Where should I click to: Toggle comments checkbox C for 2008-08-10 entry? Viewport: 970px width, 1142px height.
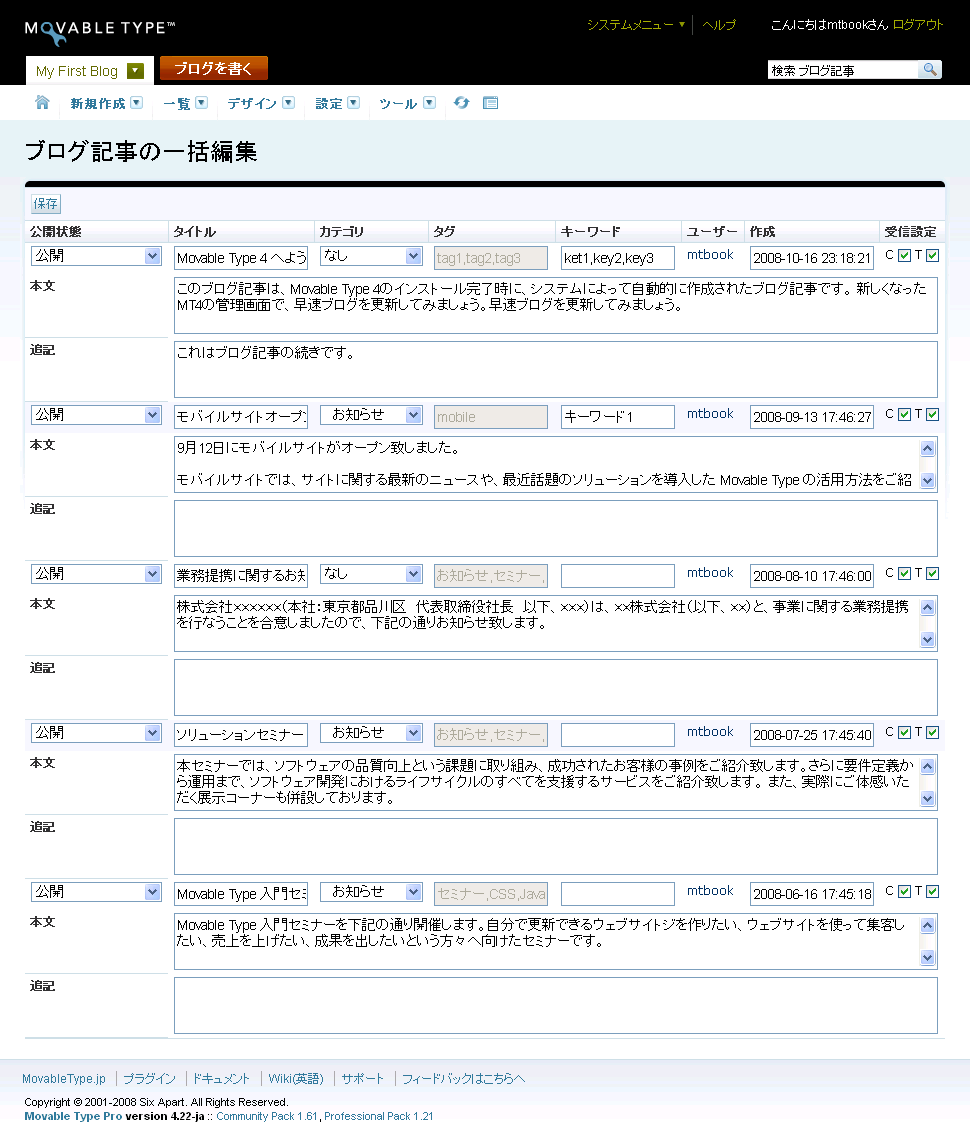(904, 574)
